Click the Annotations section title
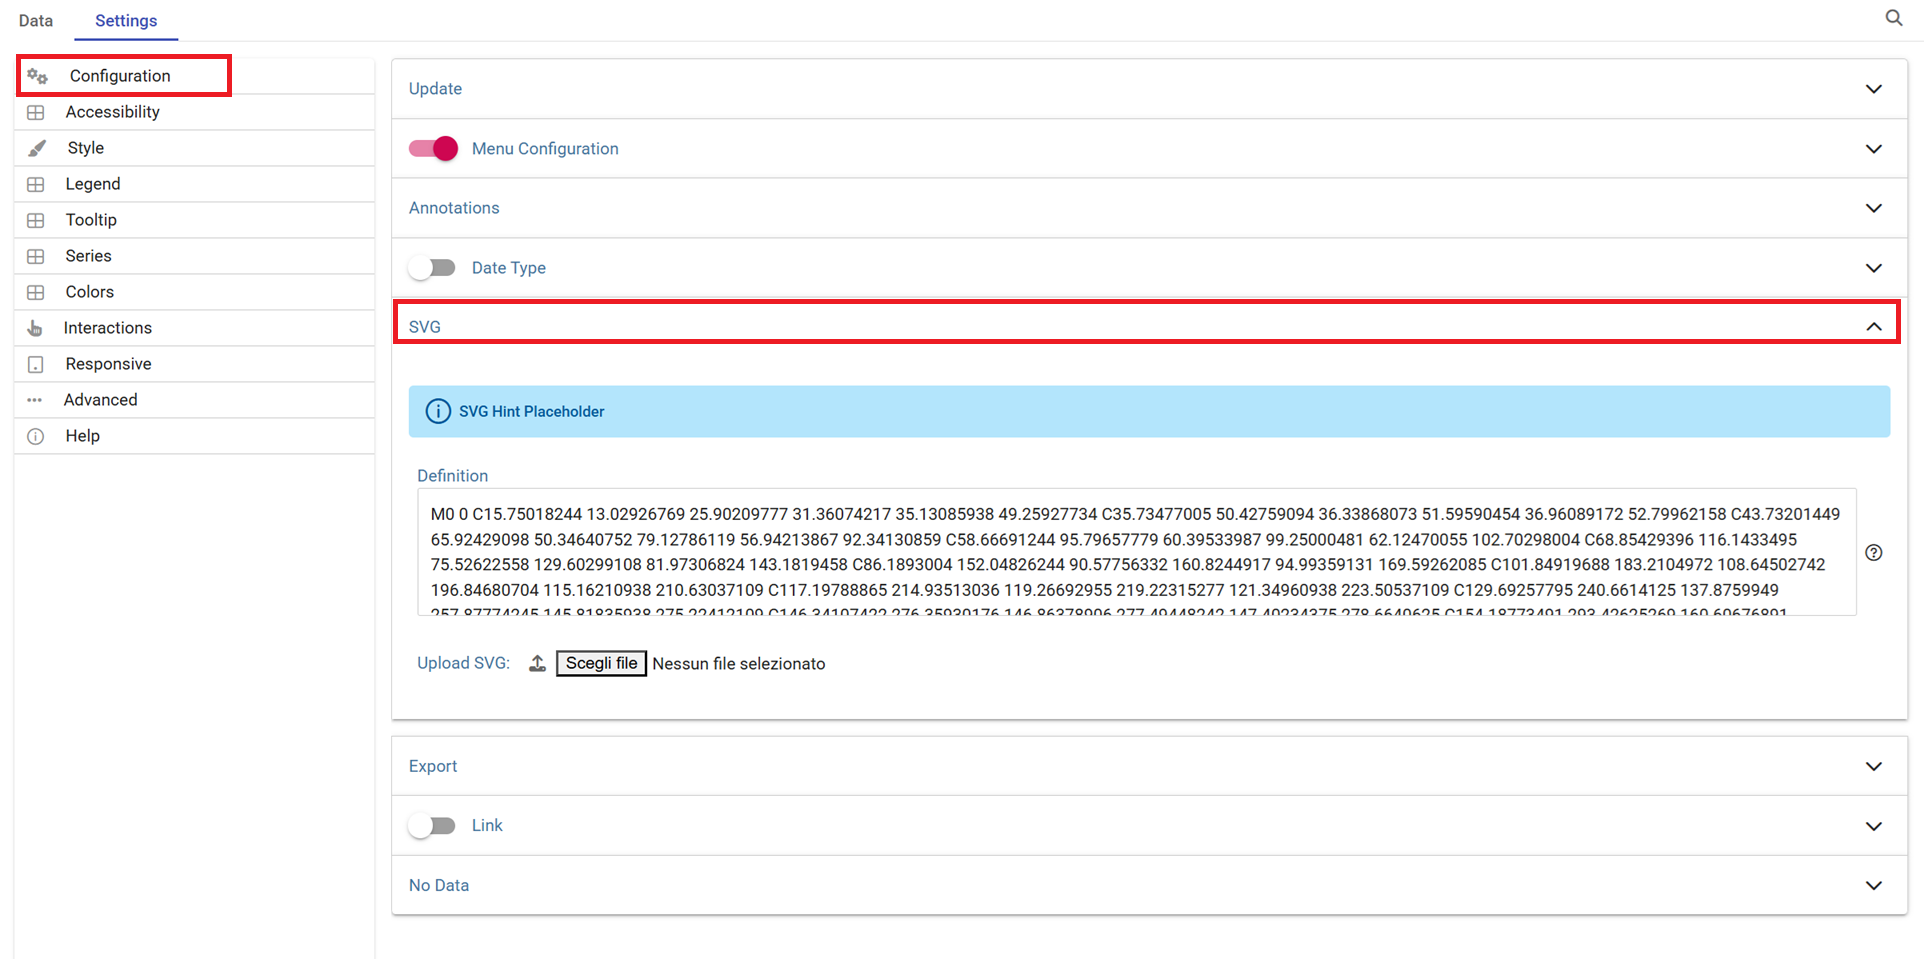Image resolution: width=1924 pixels, height=959 pixels. pos(454,208)
